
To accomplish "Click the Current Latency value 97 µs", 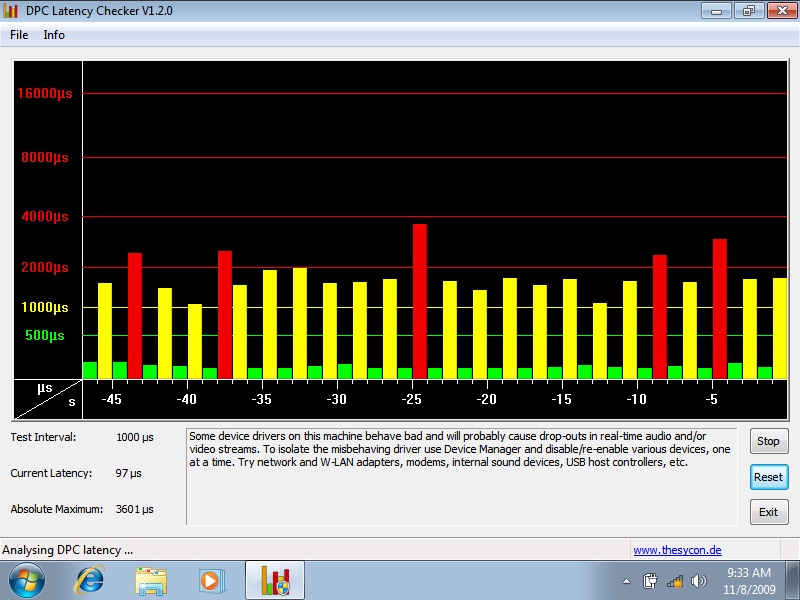I will [x=129, y=473].
